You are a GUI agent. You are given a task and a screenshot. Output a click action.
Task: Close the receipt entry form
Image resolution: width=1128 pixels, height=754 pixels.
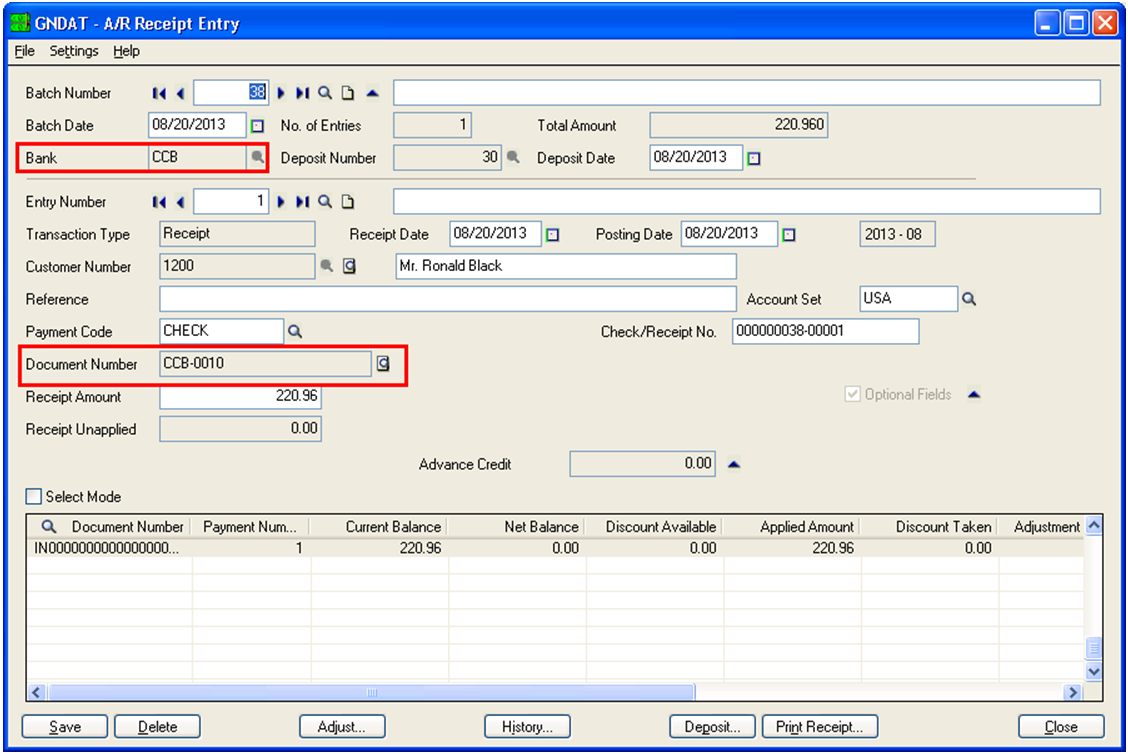pos(1061,727)
